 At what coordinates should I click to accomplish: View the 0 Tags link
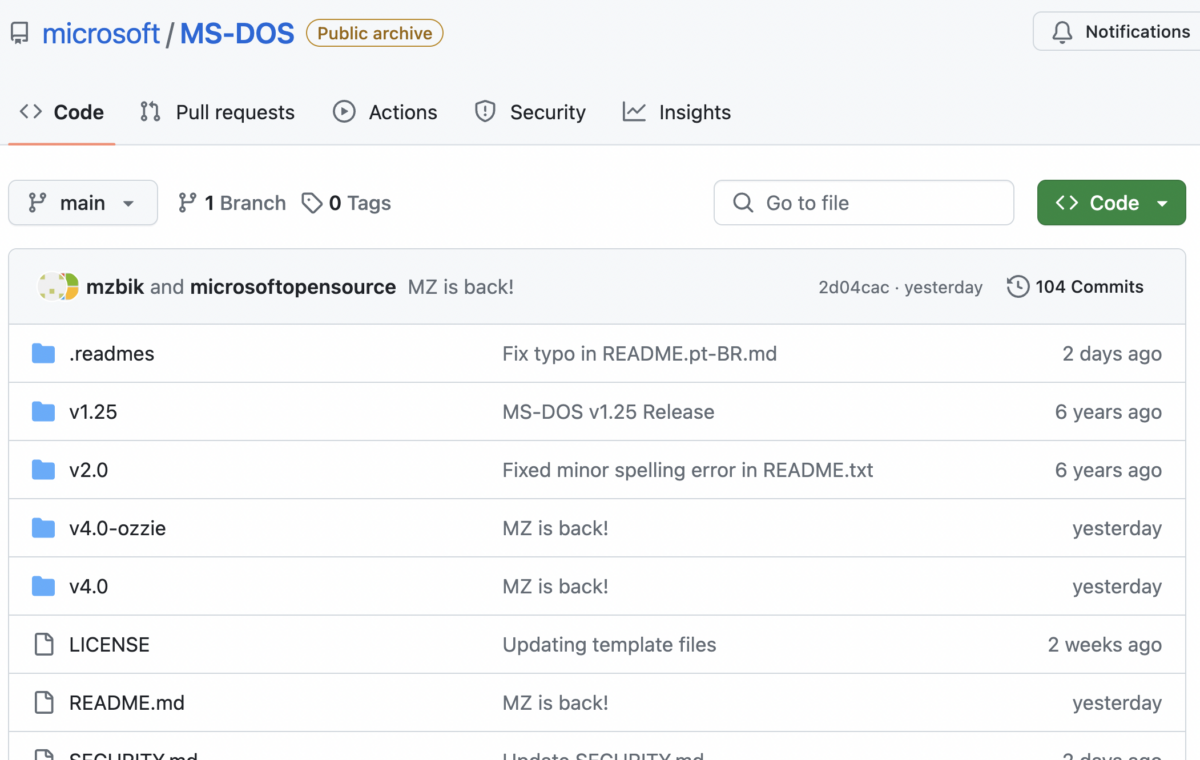(x=346, y=203)
